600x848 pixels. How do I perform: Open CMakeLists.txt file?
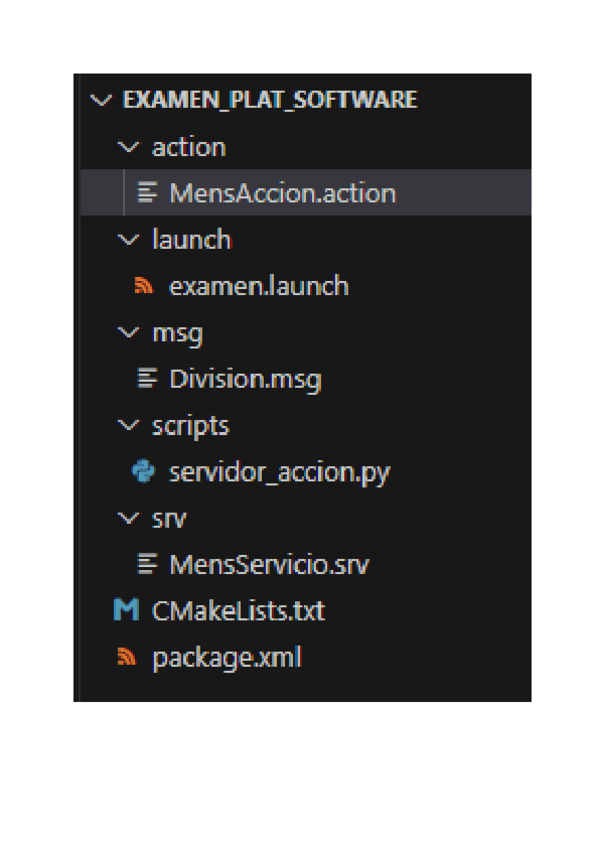point(238,610)
